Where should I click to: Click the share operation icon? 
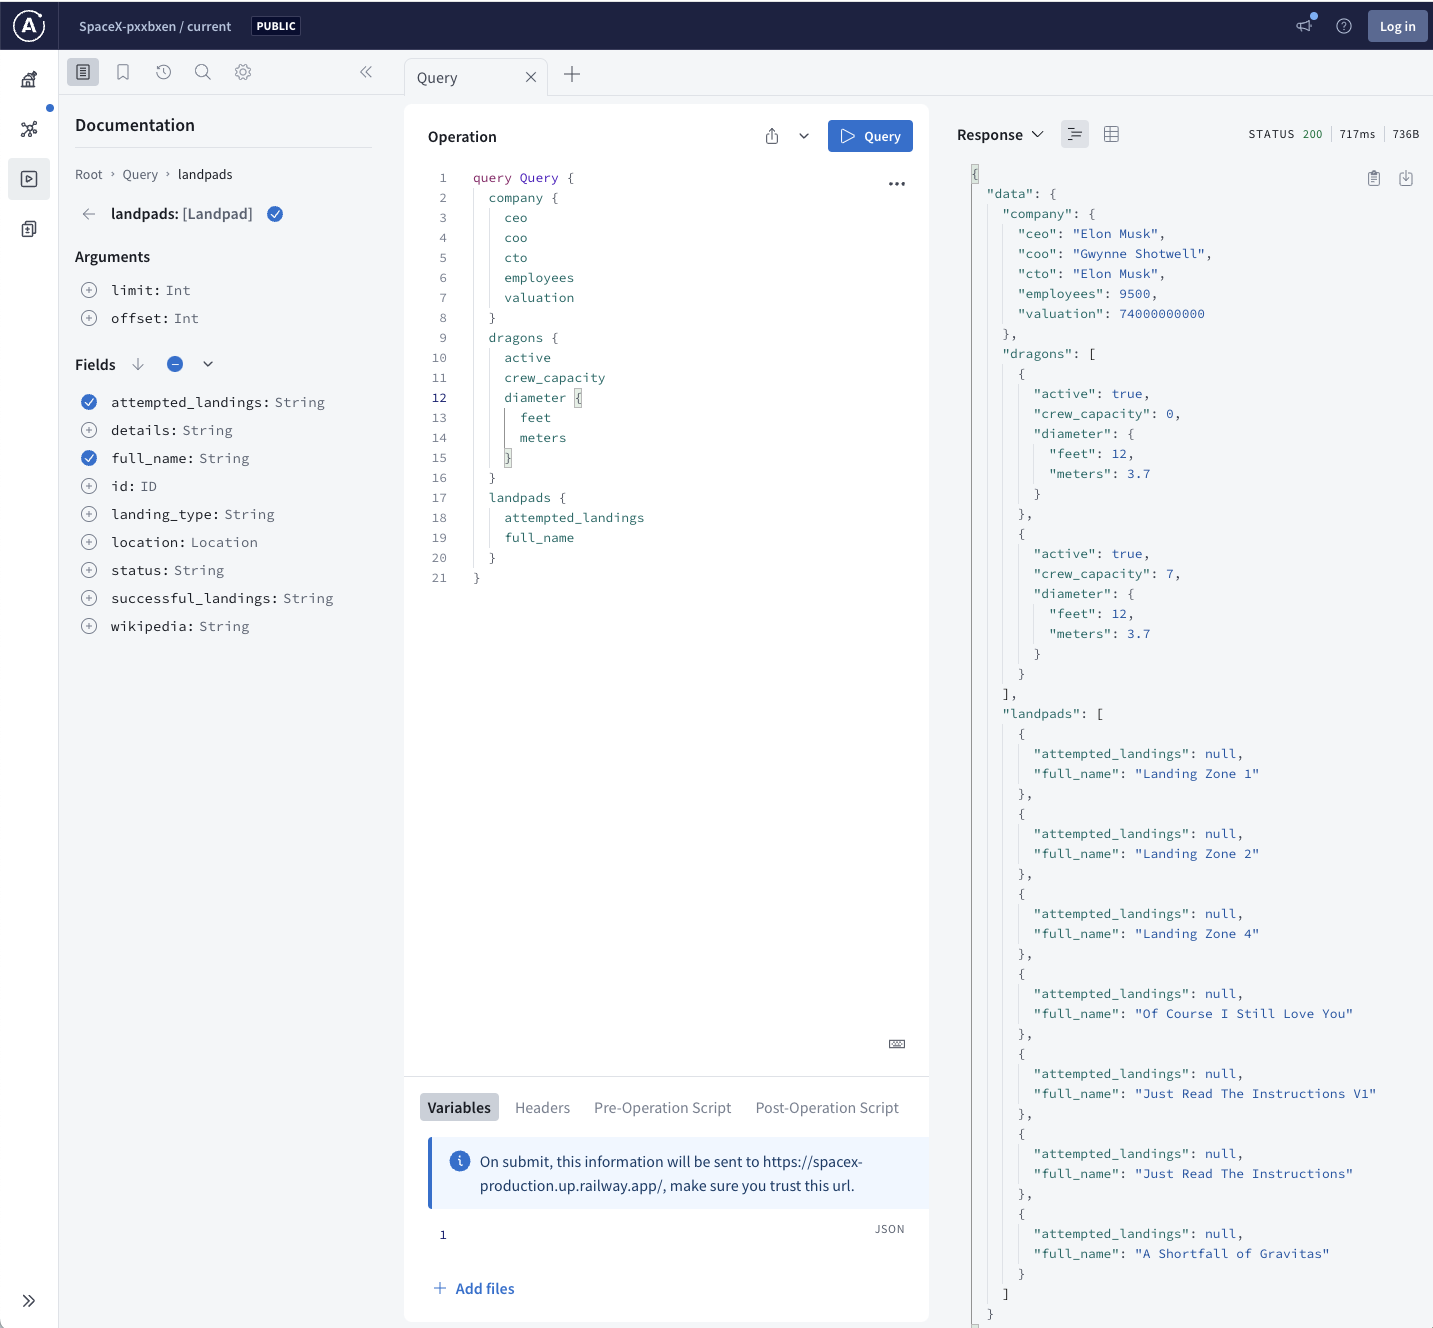pos(772,136)
